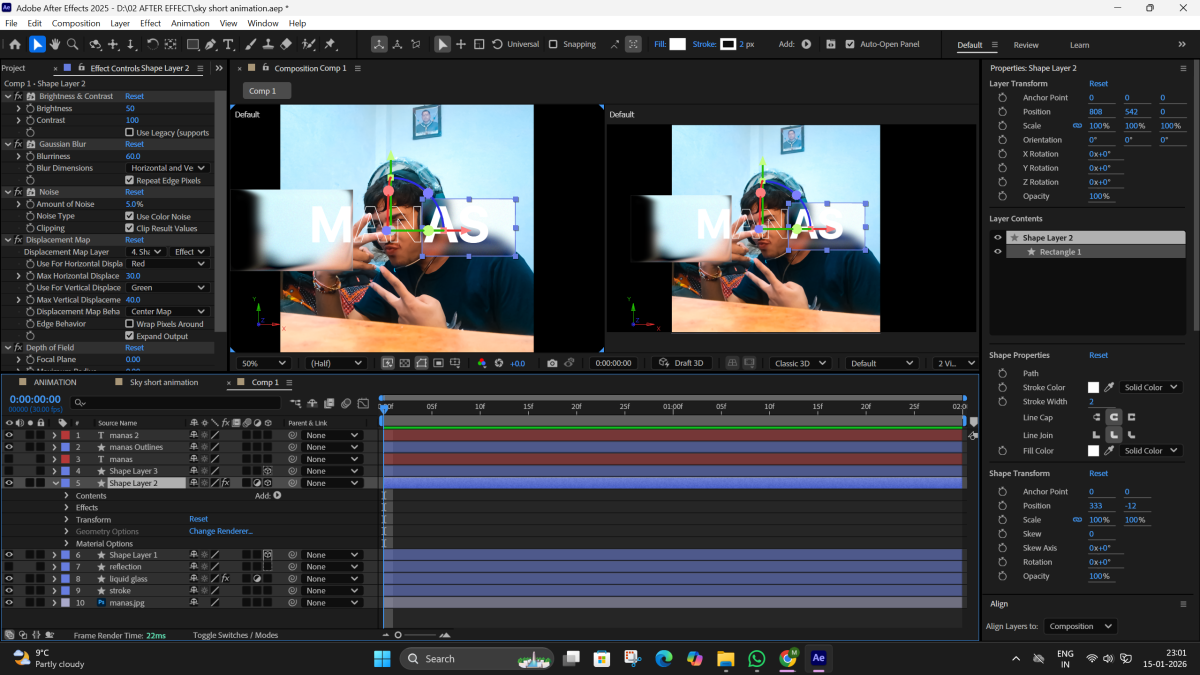Pick the Clone Stamp tool

point(268,44)
